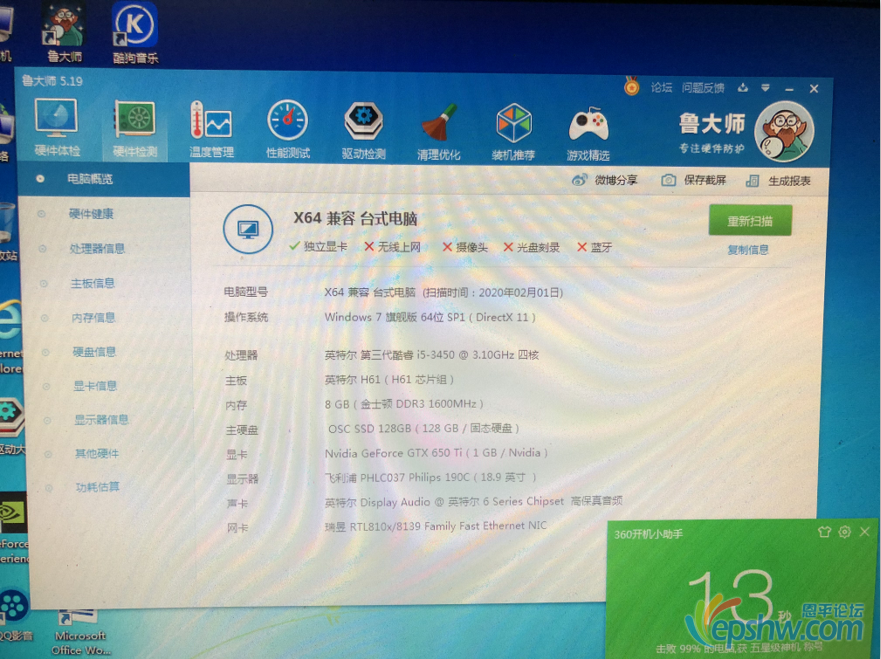Image resolution: width=881 pixels, height=659 pixels.
Task: Open 温度管理 temperature management
Action: pos(211,129)
